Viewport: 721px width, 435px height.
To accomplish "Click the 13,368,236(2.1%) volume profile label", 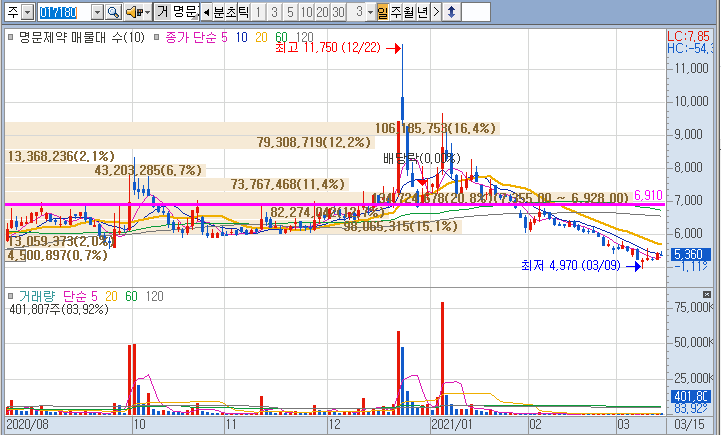I will (x=61, y=156).
